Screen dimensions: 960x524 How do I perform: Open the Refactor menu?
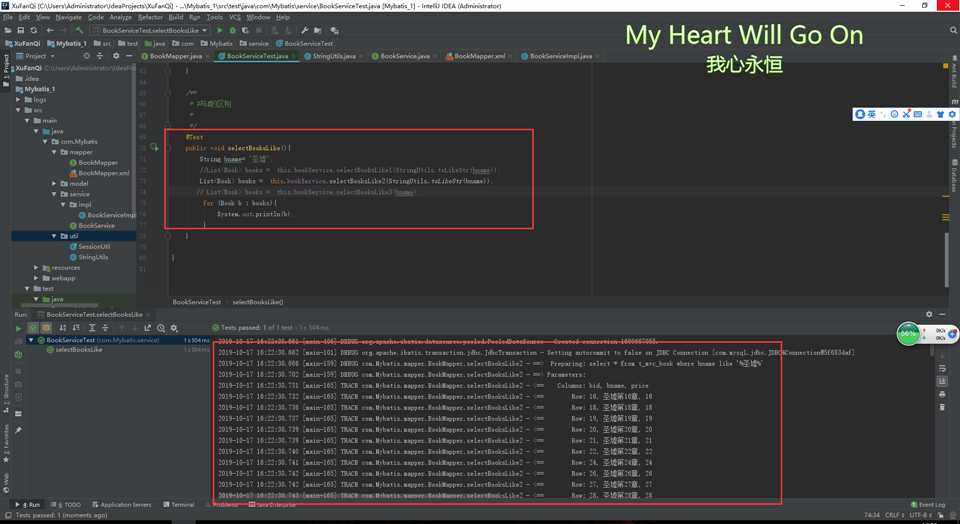(150, 17)
